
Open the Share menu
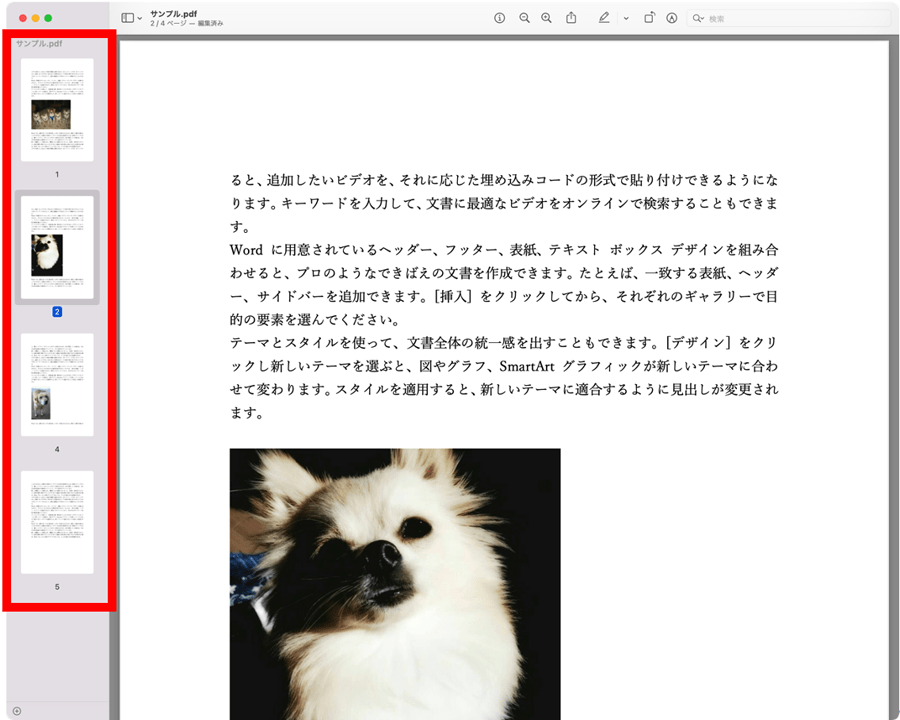571,18
